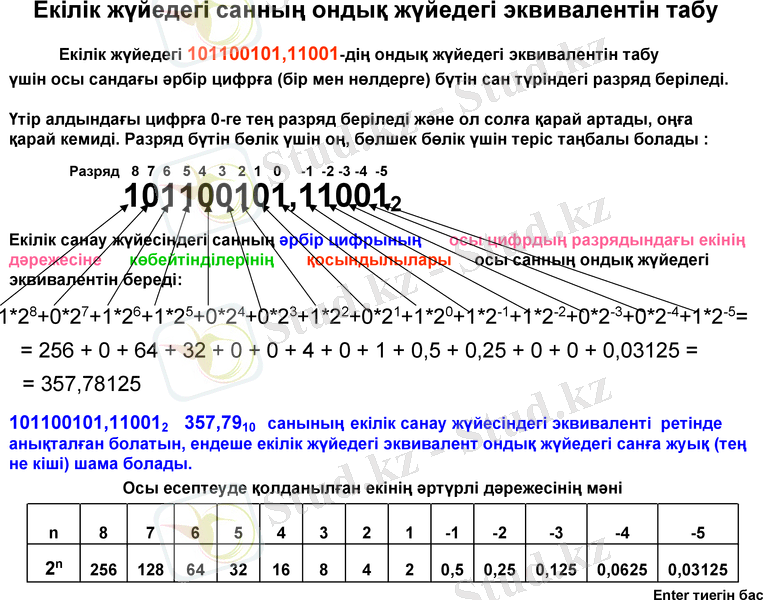Click the term 1*2⁻⁵ ending the formula
The width and height of the screenshot is (763, 600).
713,316
